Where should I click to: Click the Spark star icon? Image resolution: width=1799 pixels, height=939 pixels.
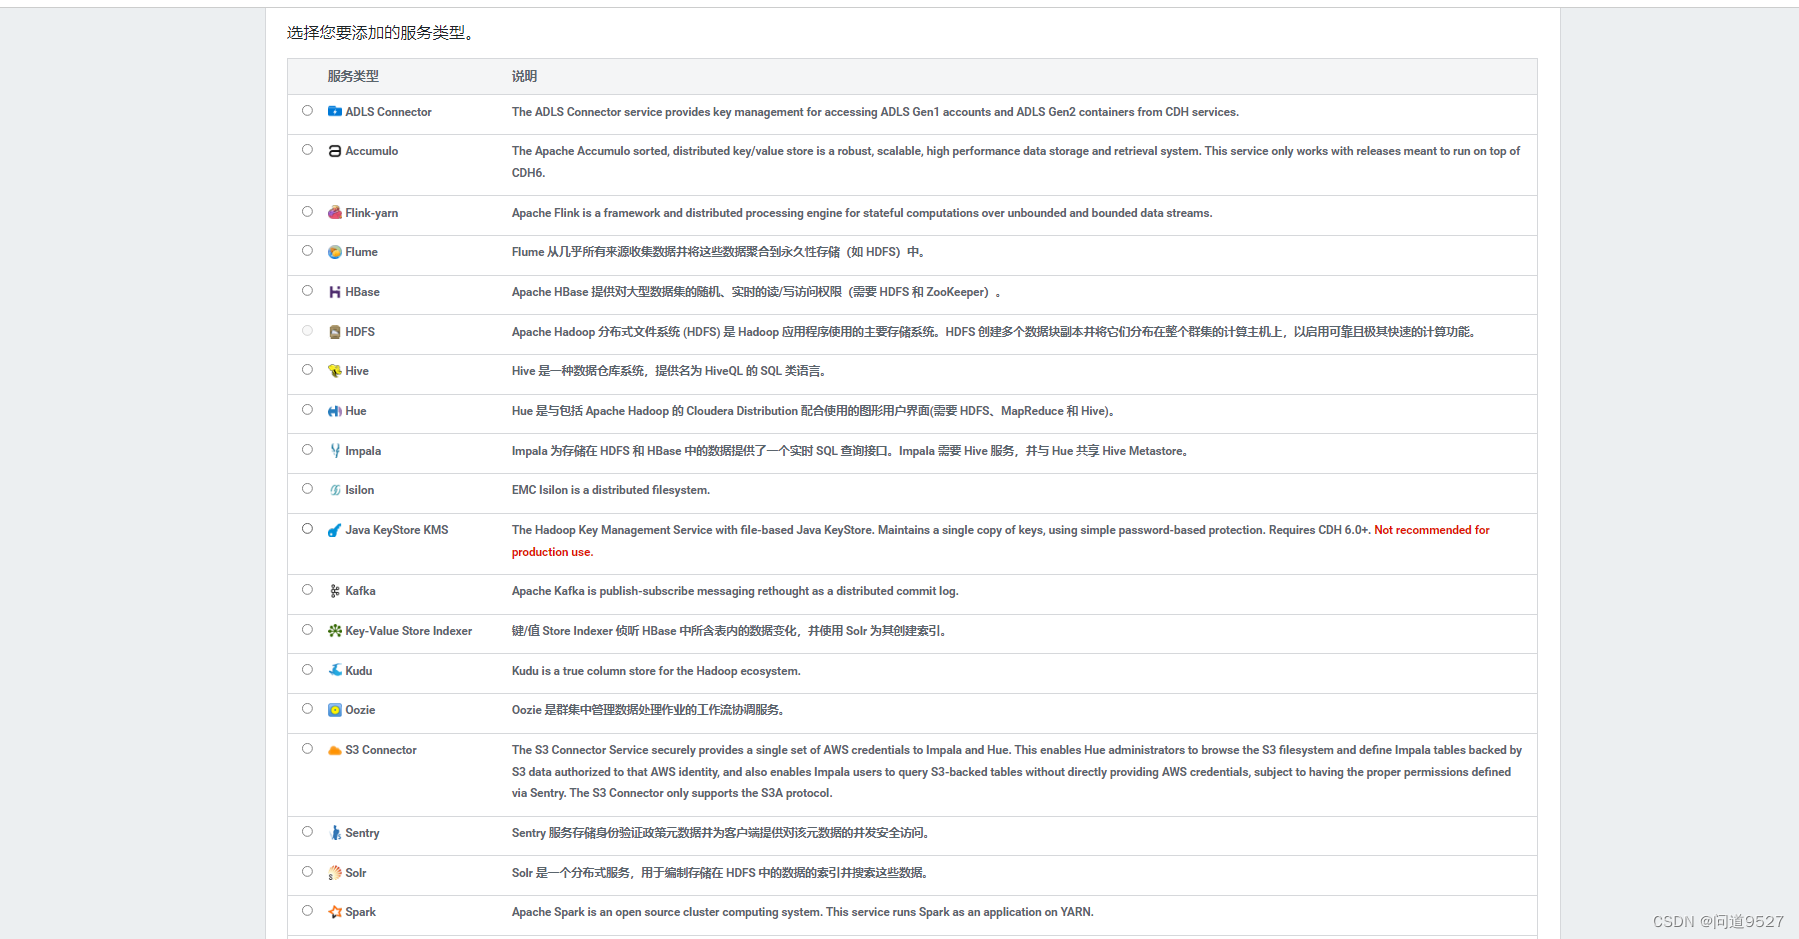click(335, 912)
